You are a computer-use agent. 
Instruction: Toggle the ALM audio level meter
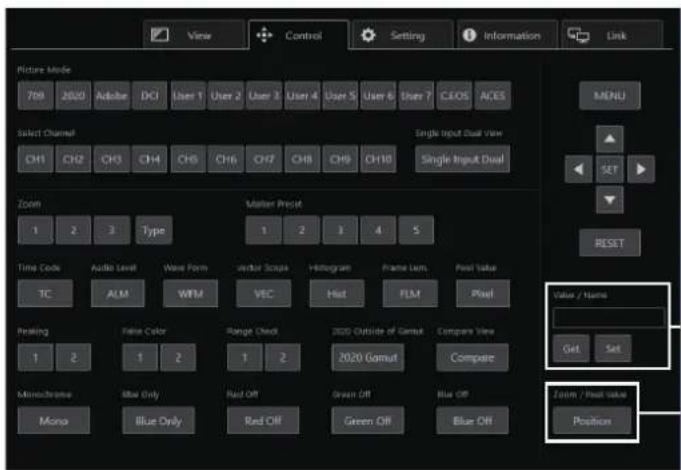coord(118,294)
